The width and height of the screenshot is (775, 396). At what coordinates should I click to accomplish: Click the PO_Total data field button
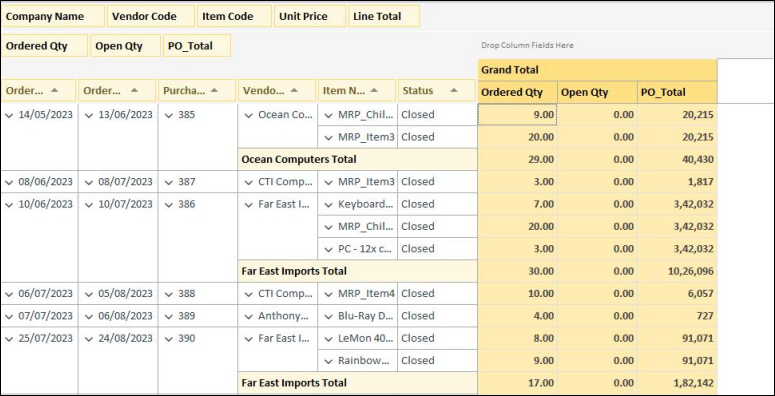click(x=197, y=46)
